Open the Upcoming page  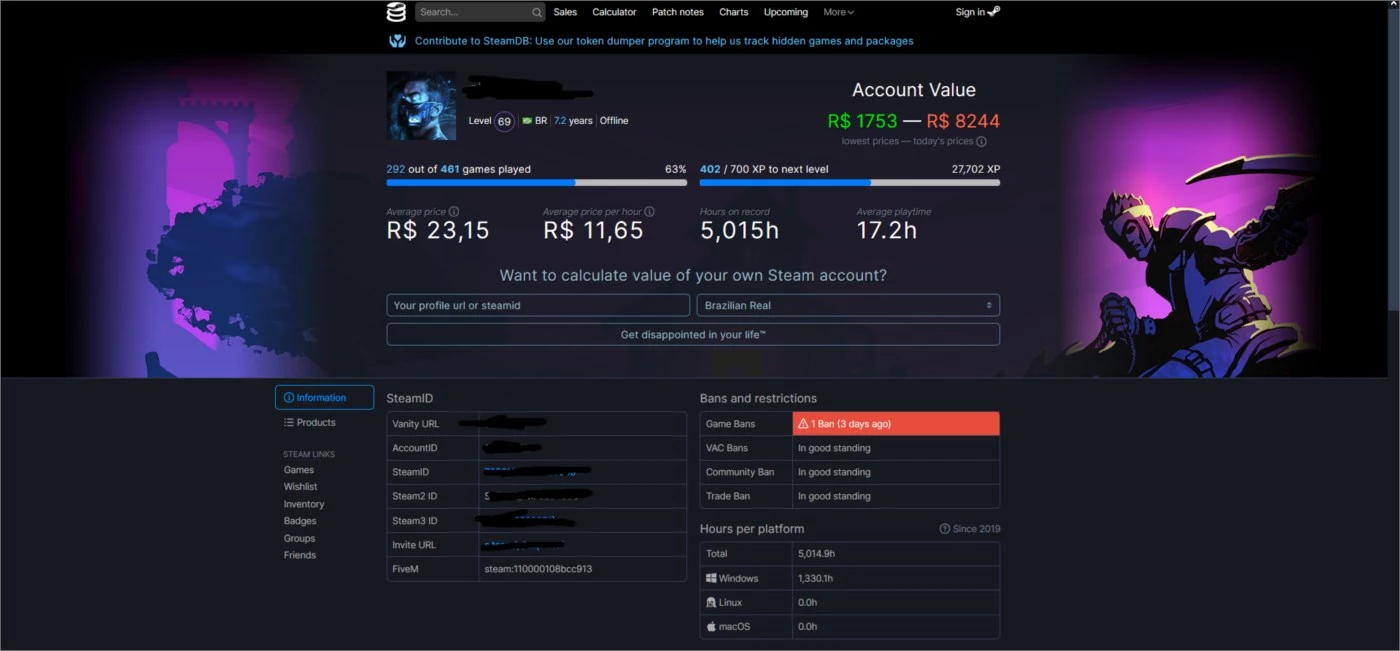(x=786, y=12)
